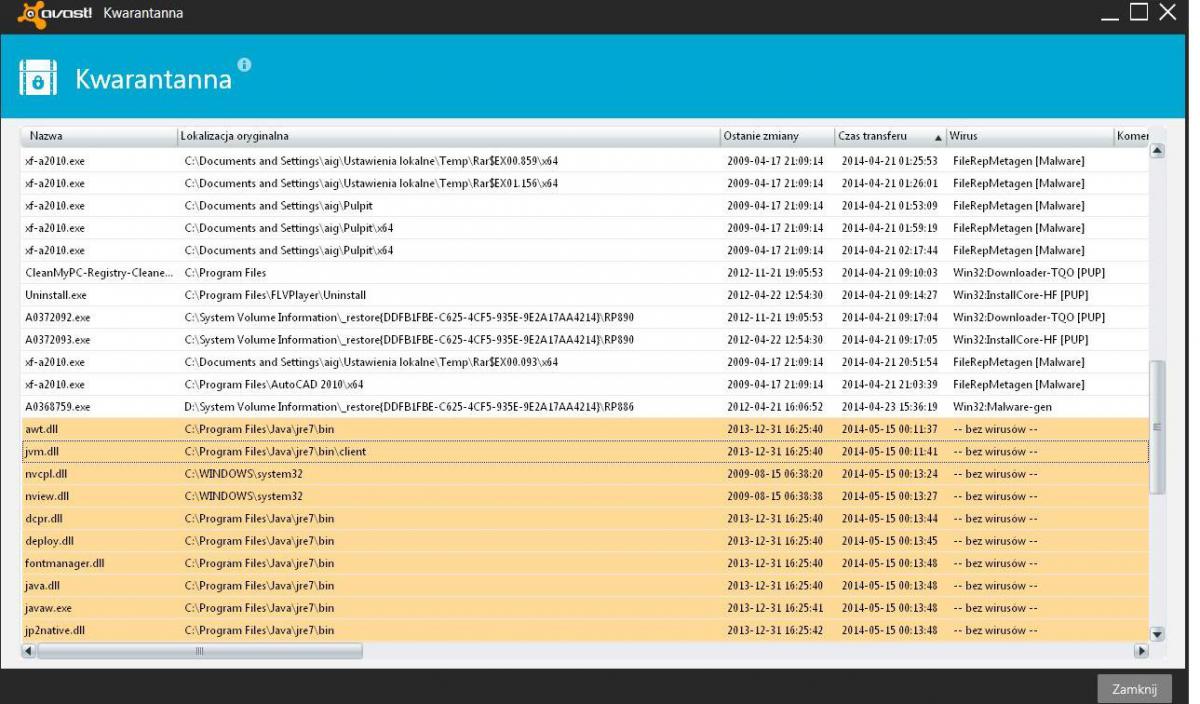Click the path ending in Rar$EX00.093\x64
This screenshot has height=704, width=1200.
pyautogui.click(x=371, y=362)
